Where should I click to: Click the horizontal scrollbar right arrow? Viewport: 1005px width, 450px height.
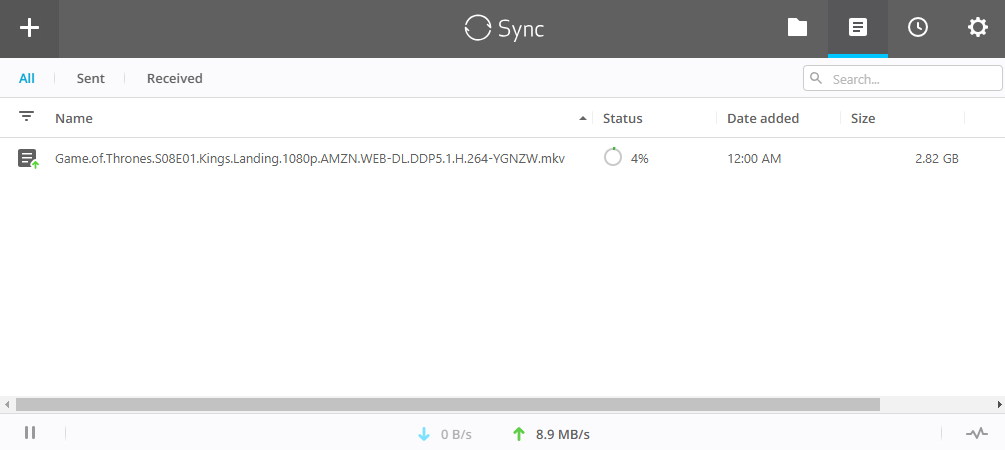[998, 405]
